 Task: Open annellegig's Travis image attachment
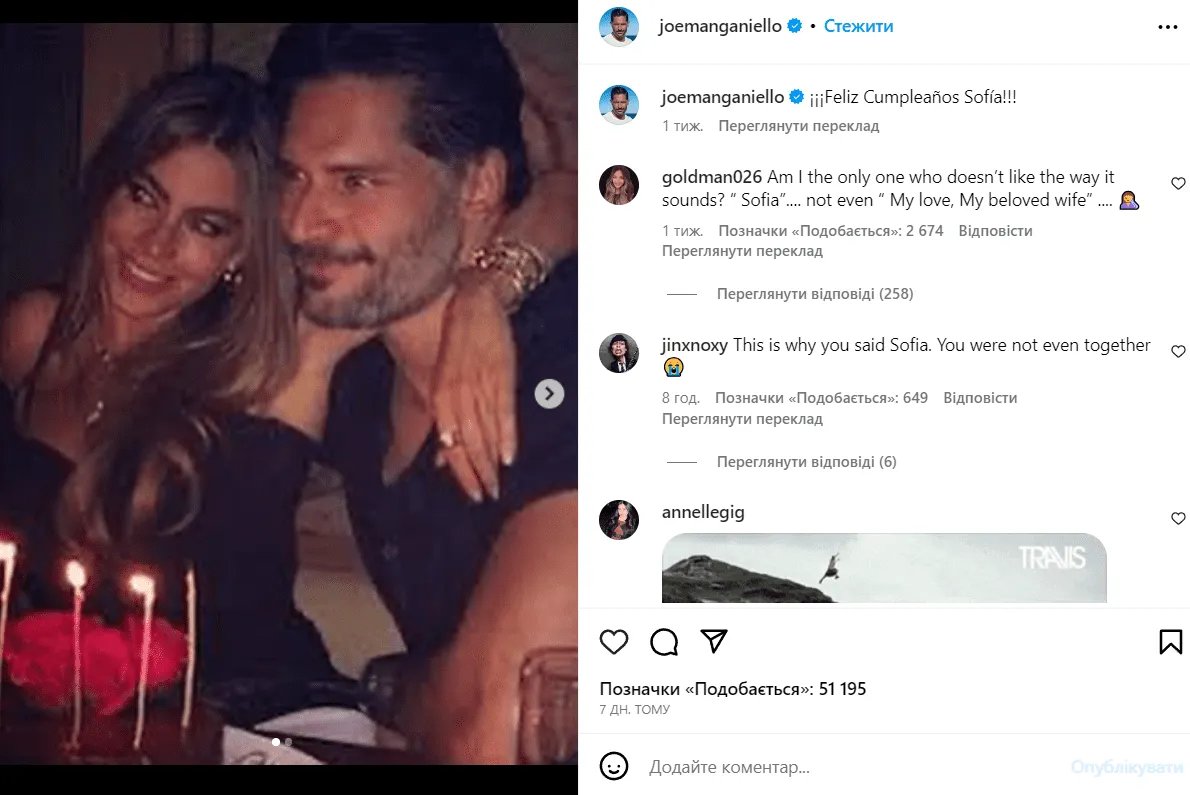pyautogui.click(x=884, y=568)
